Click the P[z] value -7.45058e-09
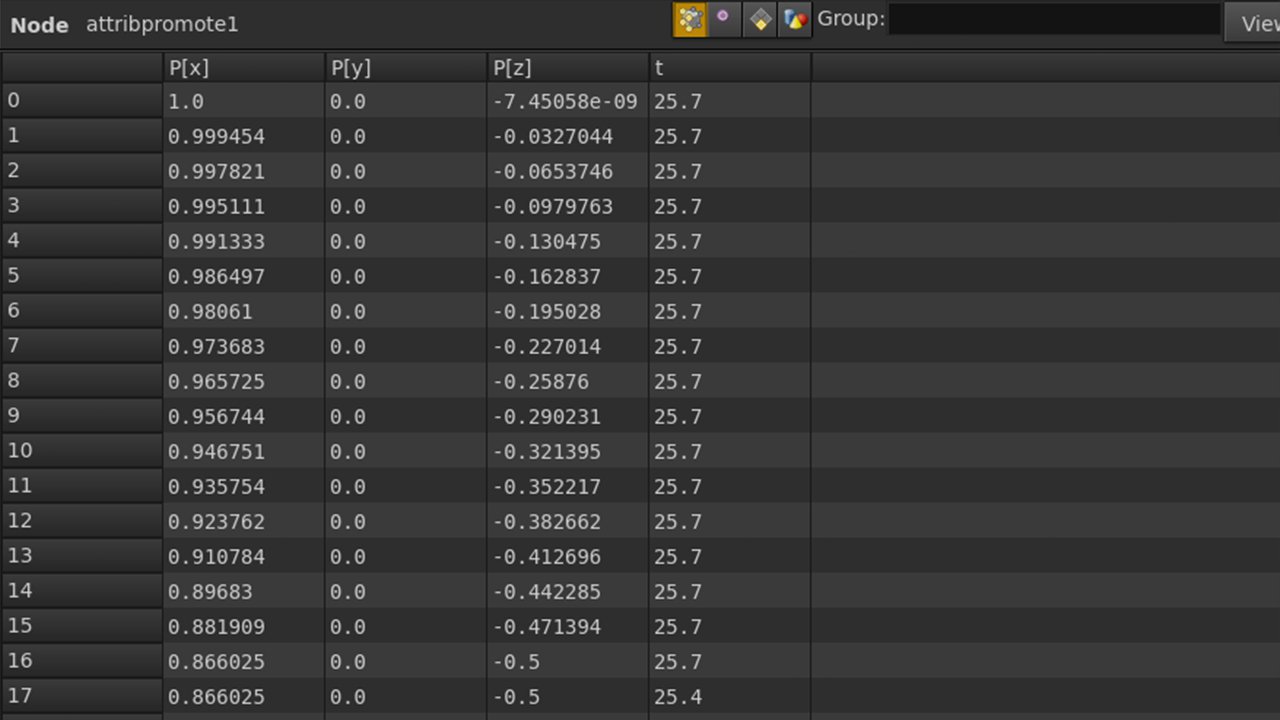Viewport: 1280px width, 720px height. click(565, 102)
